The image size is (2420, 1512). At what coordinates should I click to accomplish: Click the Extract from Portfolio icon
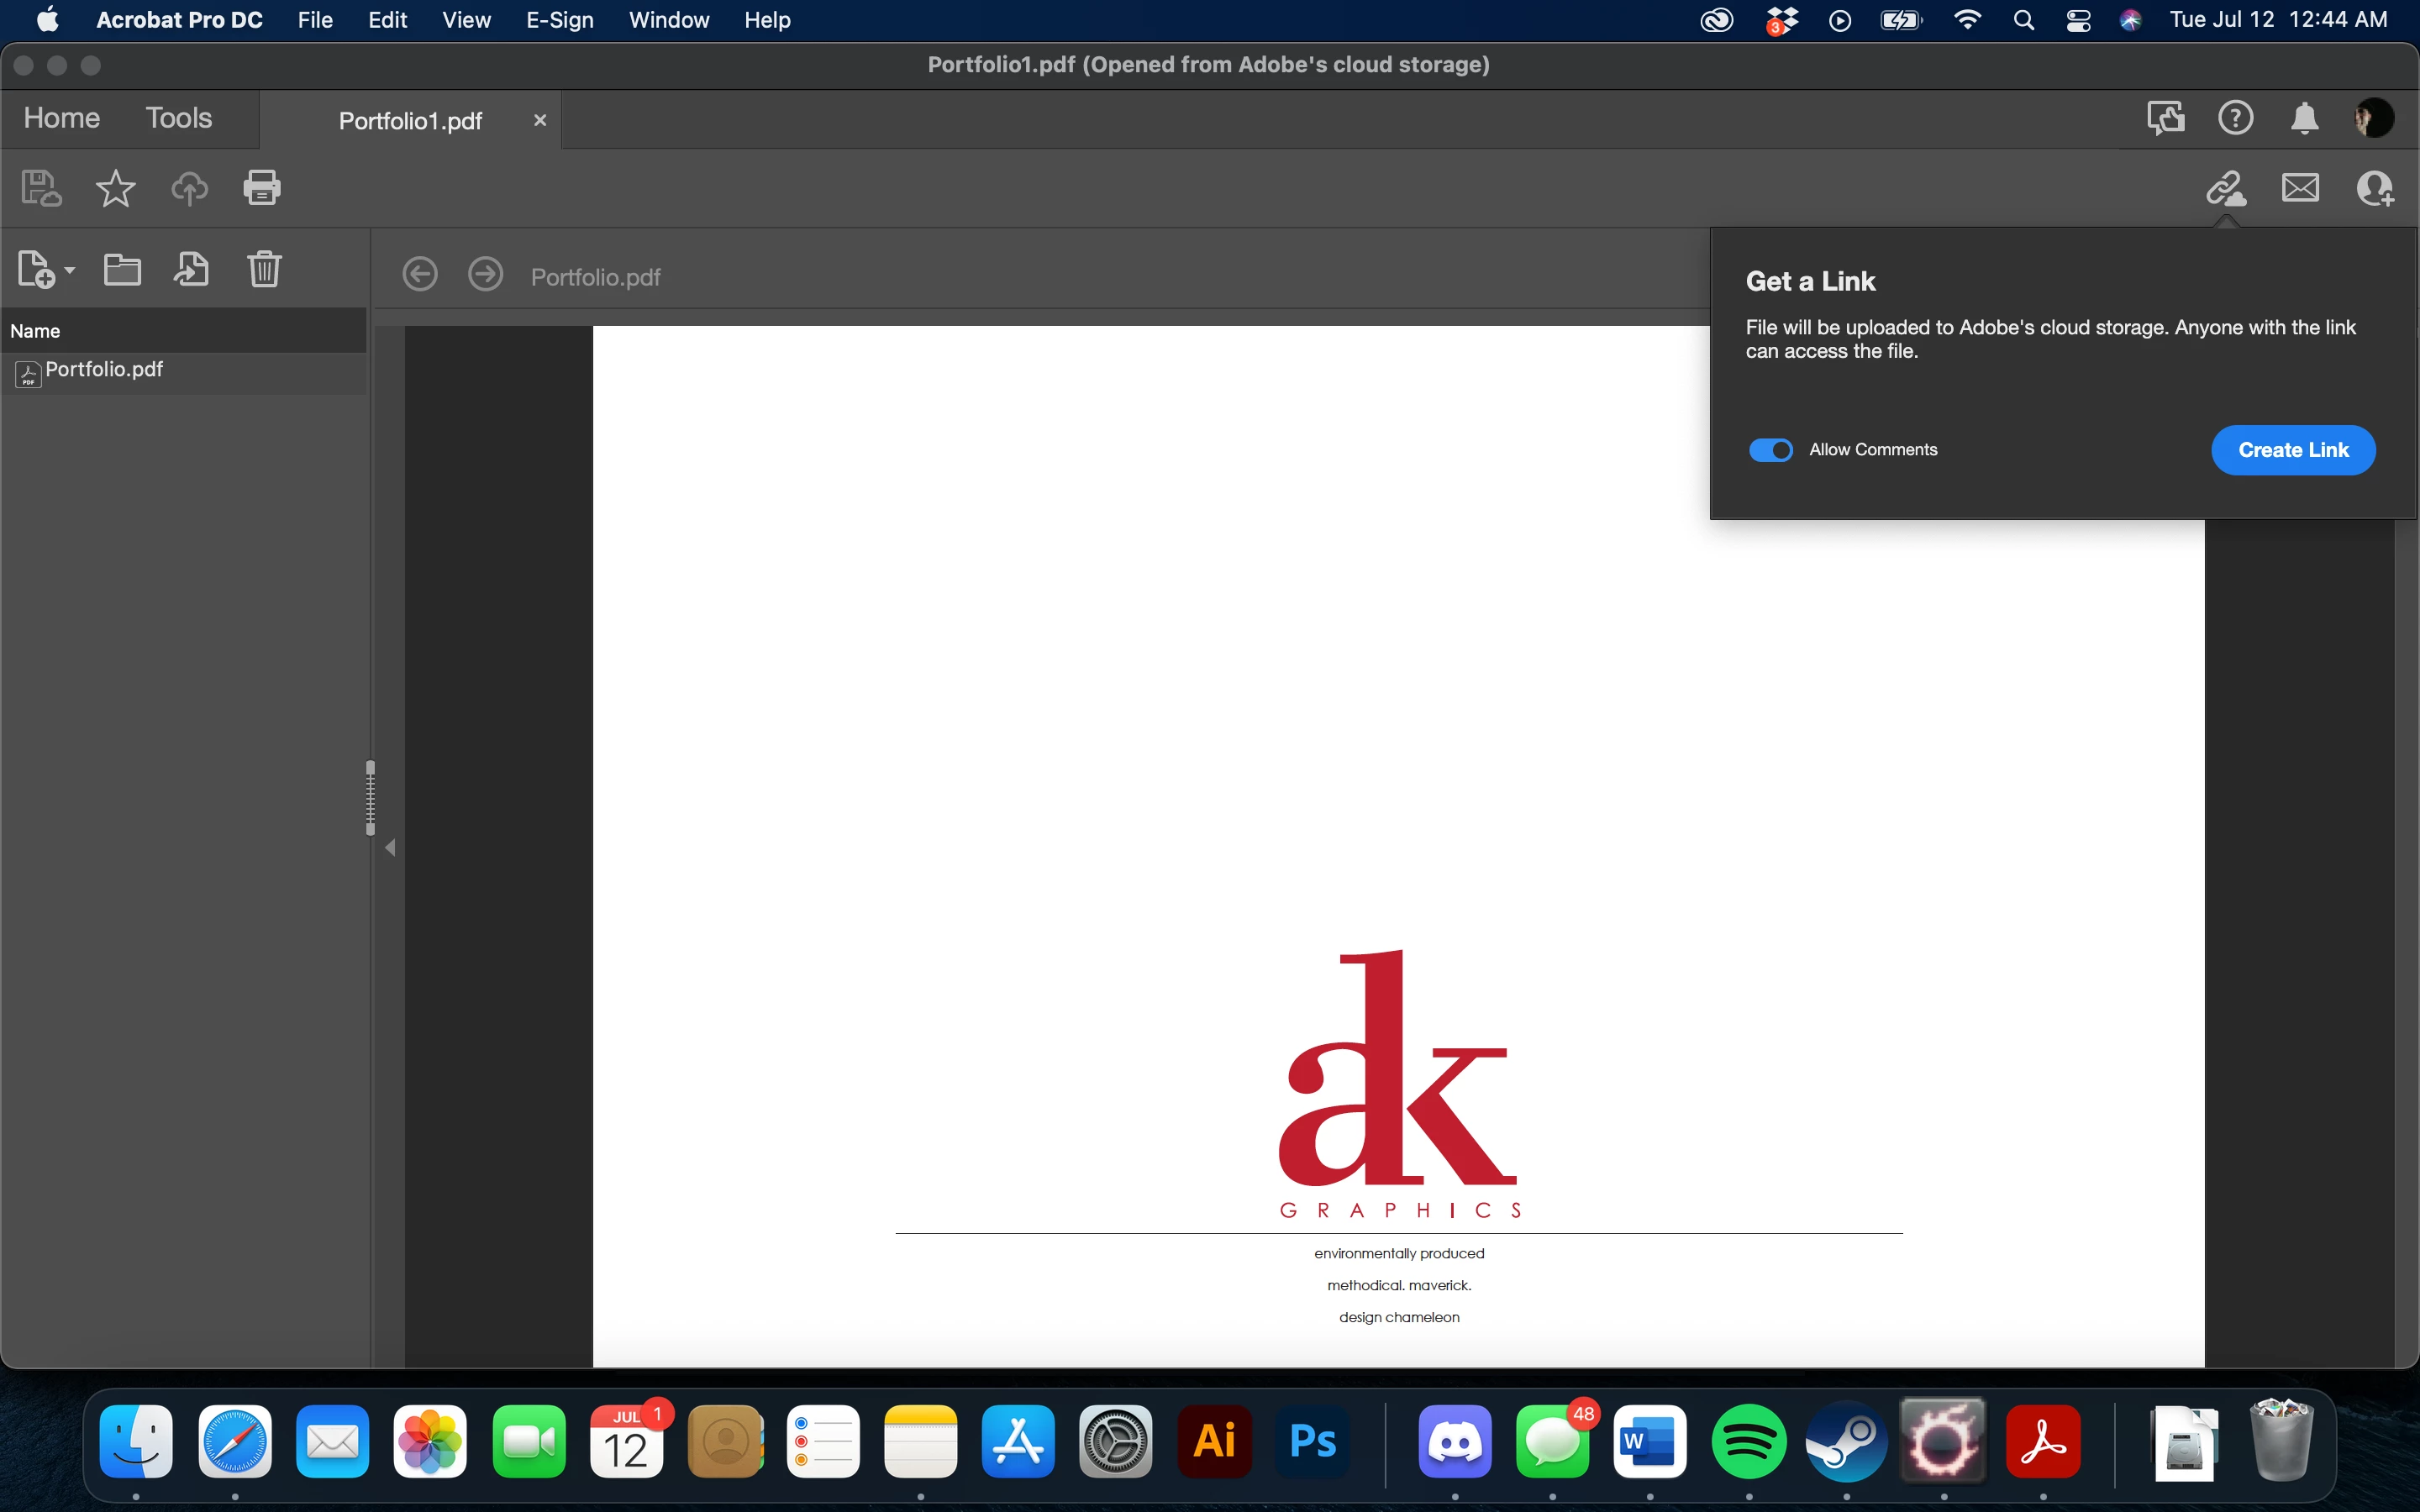pos(191,270)
